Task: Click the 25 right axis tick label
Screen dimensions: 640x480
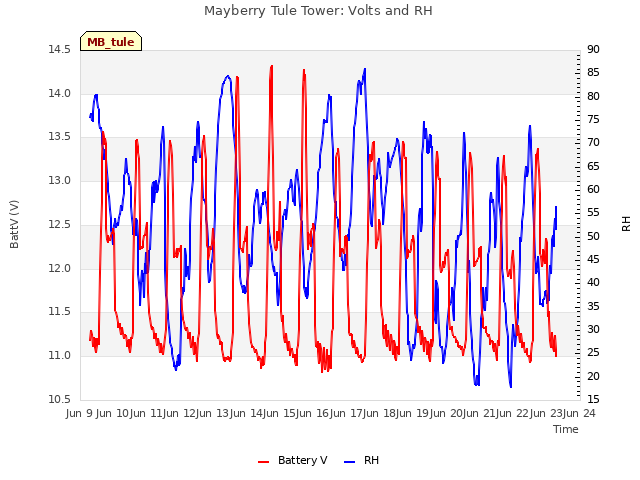Action: [x=593, y=353]
